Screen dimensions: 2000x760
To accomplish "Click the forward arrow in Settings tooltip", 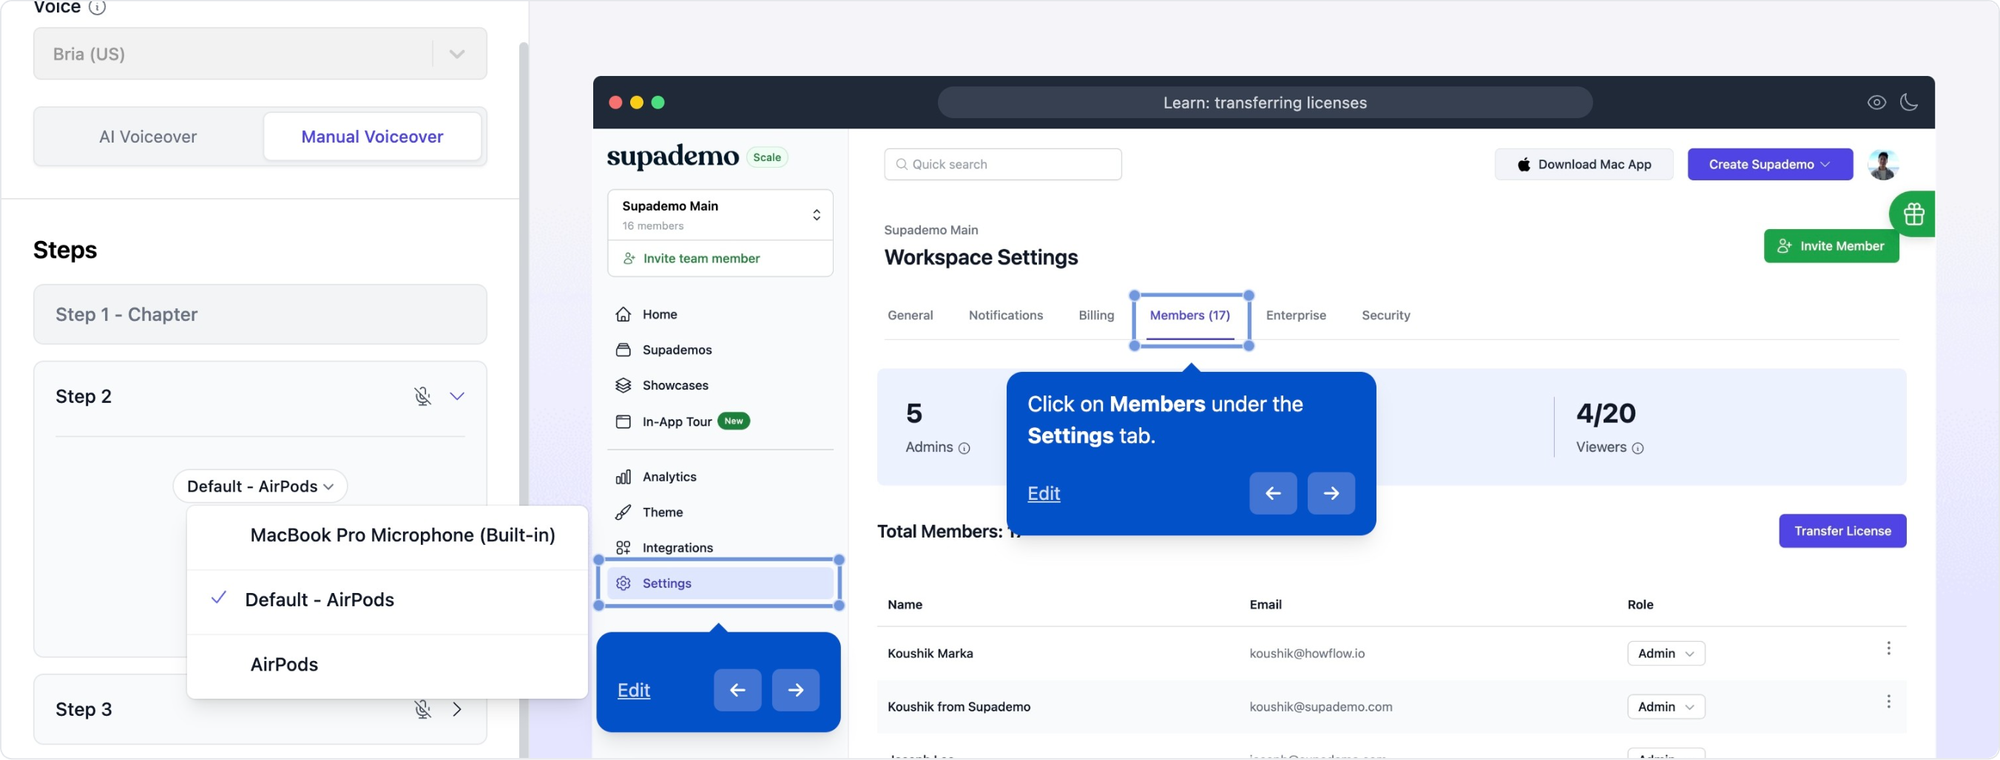I will tap(795, 690).
